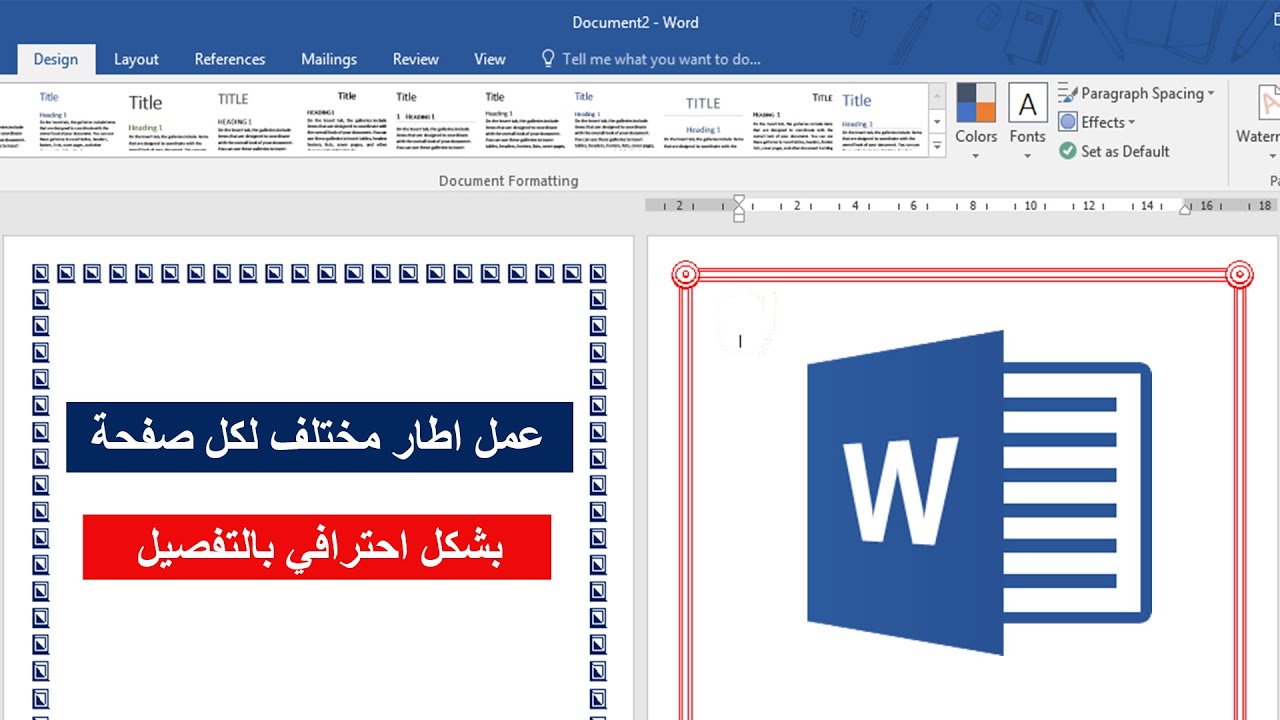Viewport: 1280px width, 720px height.
Task: Click the Document Formatting group label
Action: pos(508,181)
